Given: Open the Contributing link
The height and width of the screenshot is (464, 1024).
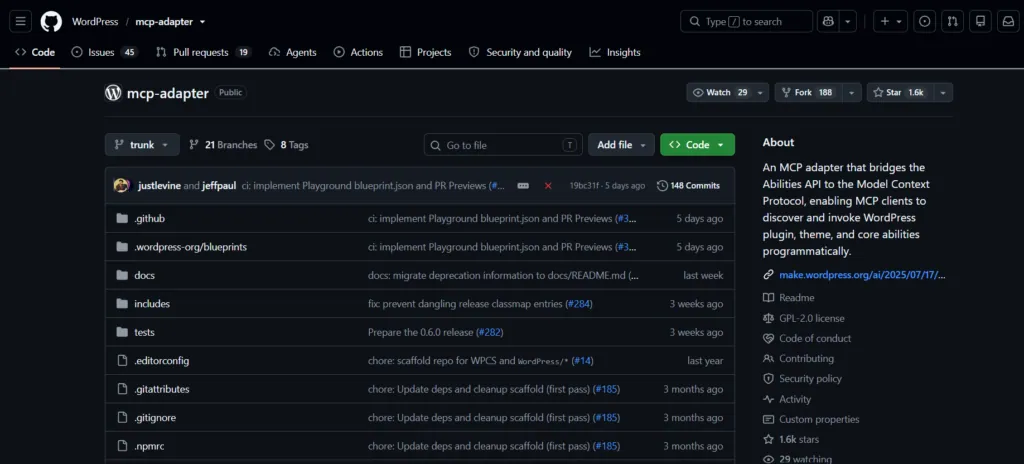Looking at the screenshot, I should (806, 358).
